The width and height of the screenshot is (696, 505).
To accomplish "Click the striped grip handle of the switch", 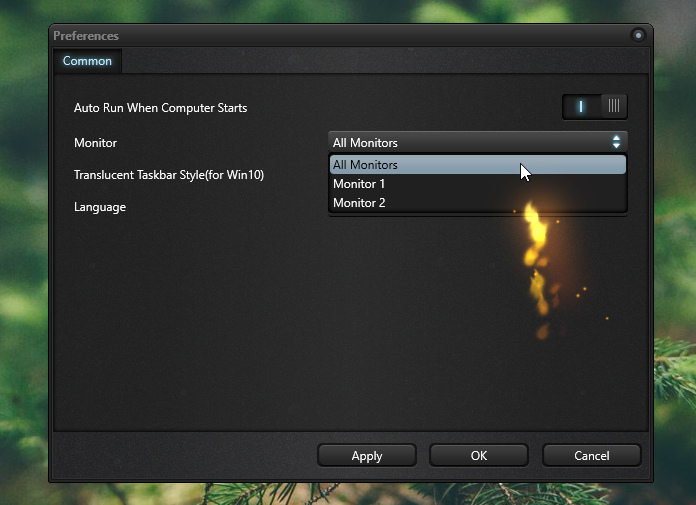I will click(x=613, y=106).
